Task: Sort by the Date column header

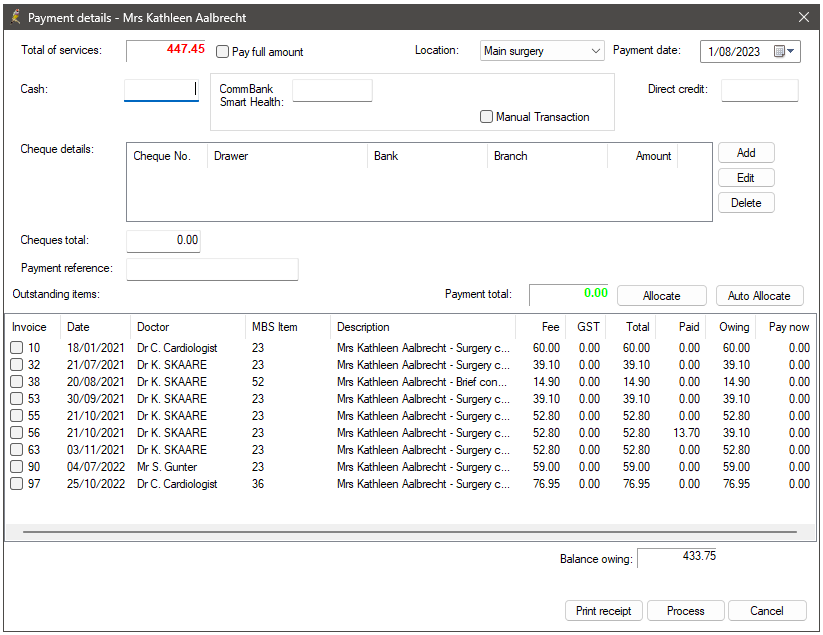Action: tap(95, 327)
